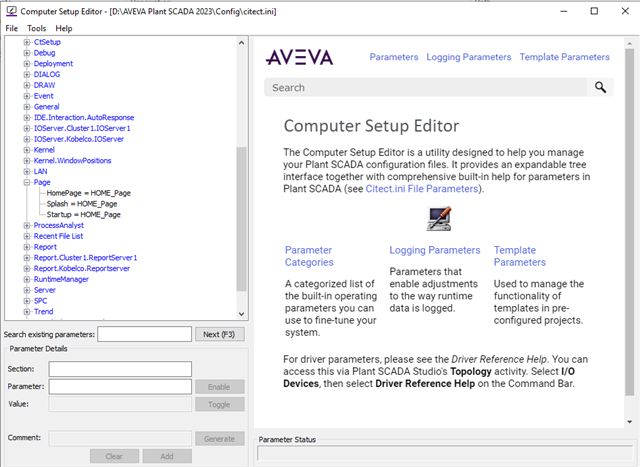Click the Add button
Viewport: 640px width, 467px height.
[167, 456]
